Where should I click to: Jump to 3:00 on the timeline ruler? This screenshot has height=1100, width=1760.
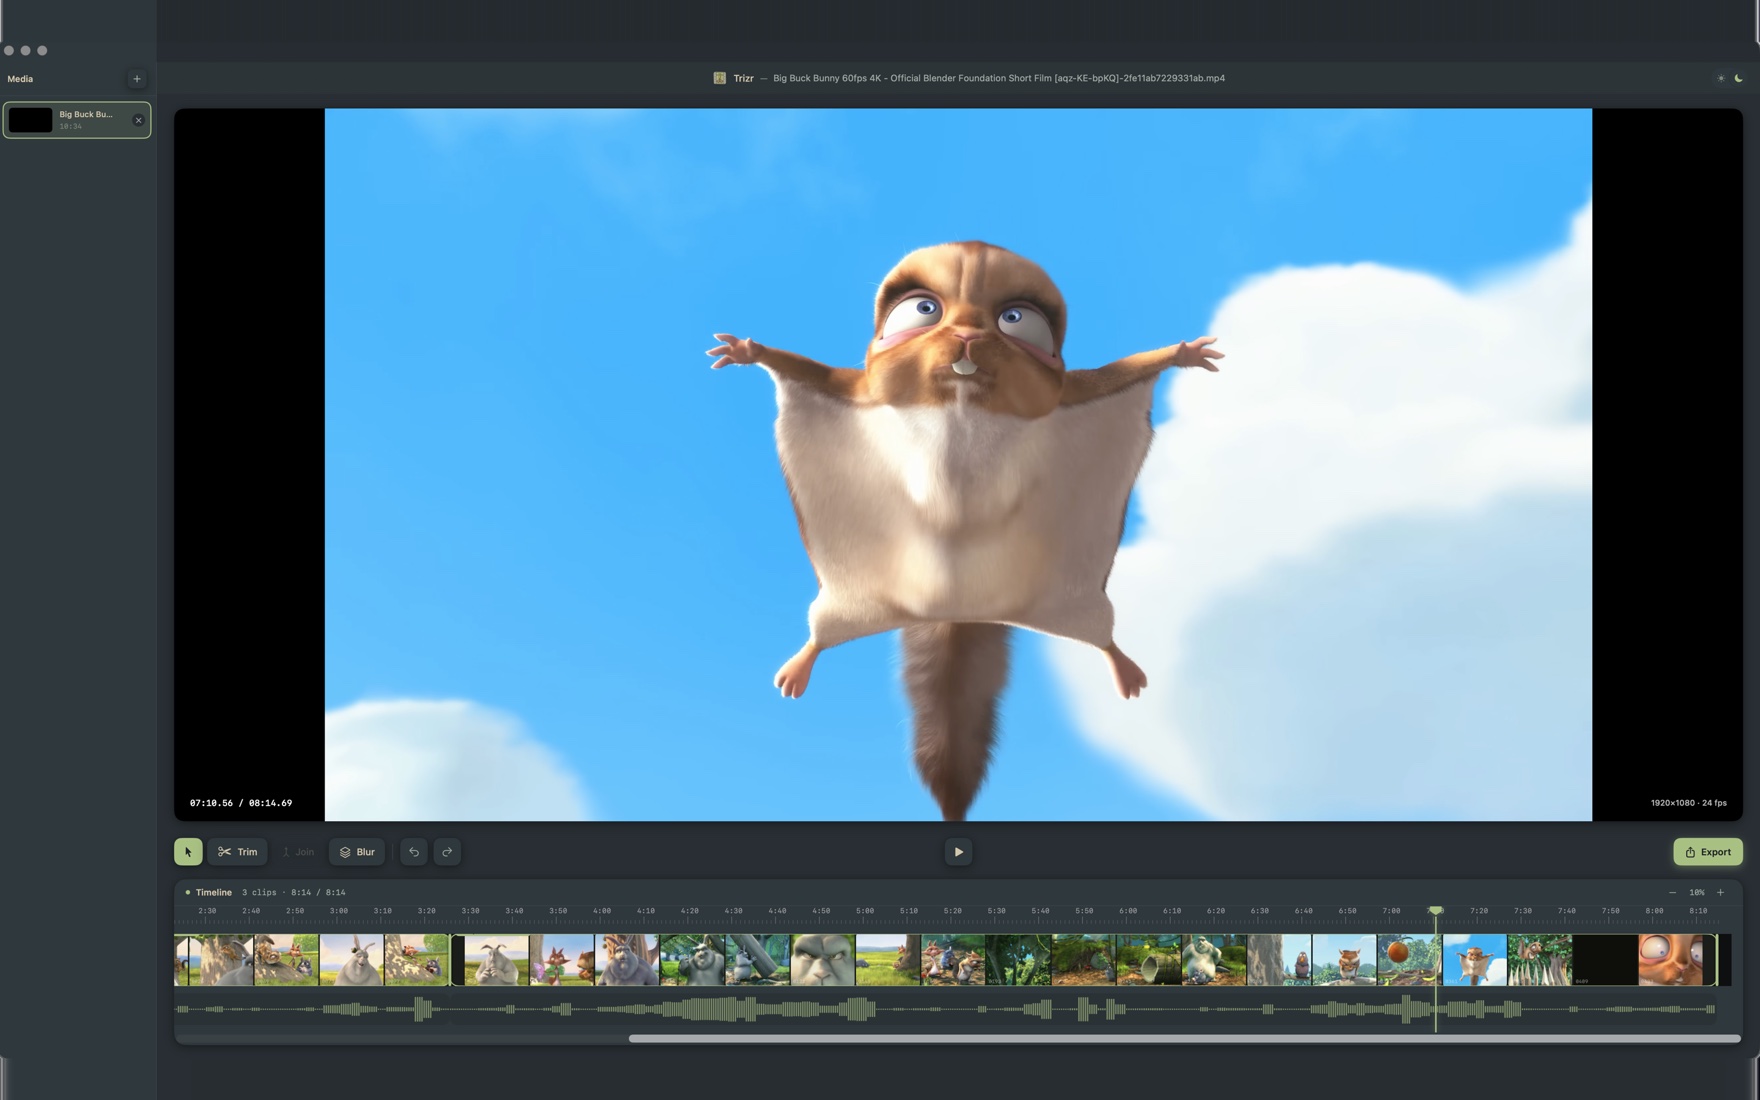(x=339, y=911)
